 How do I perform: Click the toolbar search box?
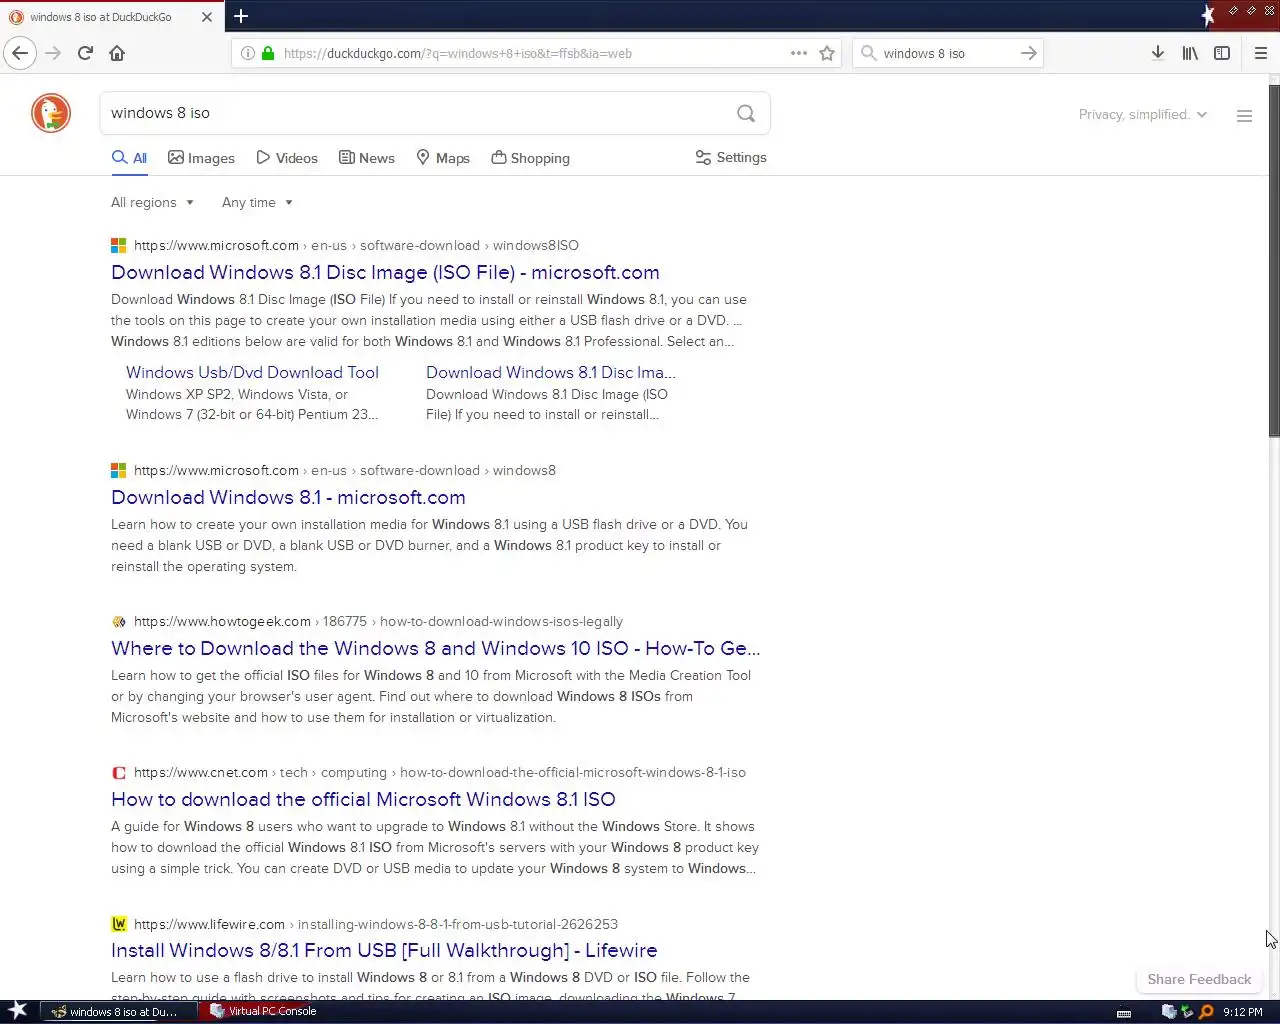[x=948, y=53]
